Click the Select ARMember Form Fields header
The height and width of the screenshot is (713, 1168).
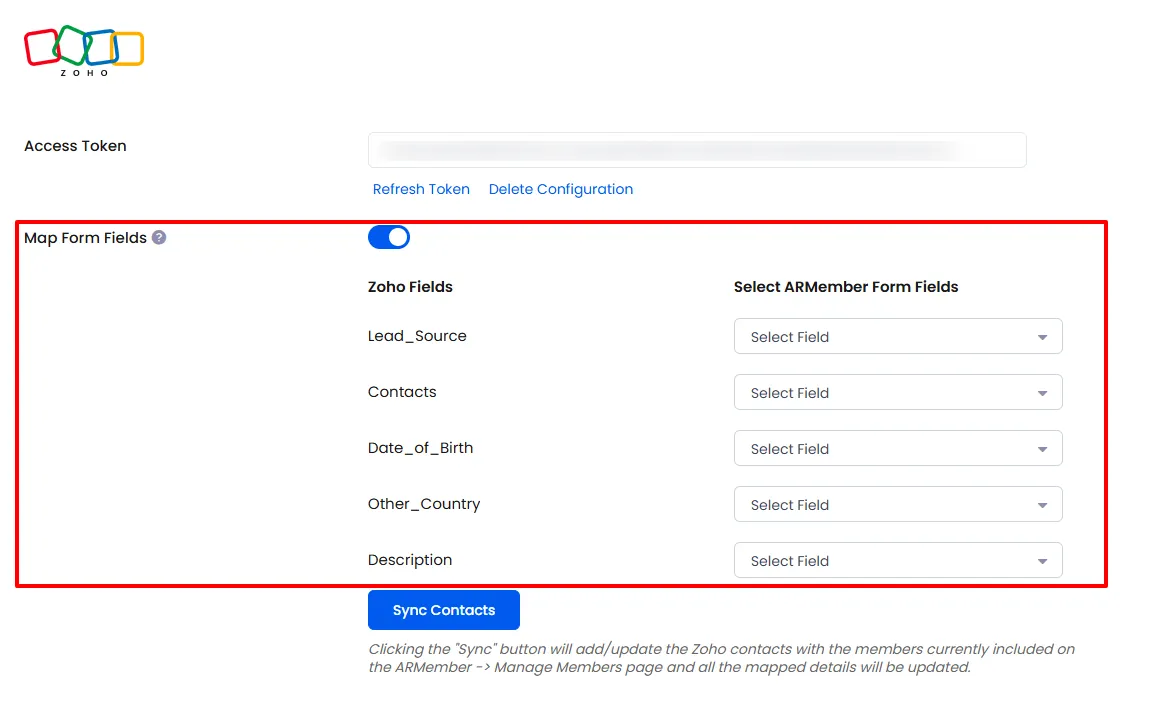click(845, 287)
